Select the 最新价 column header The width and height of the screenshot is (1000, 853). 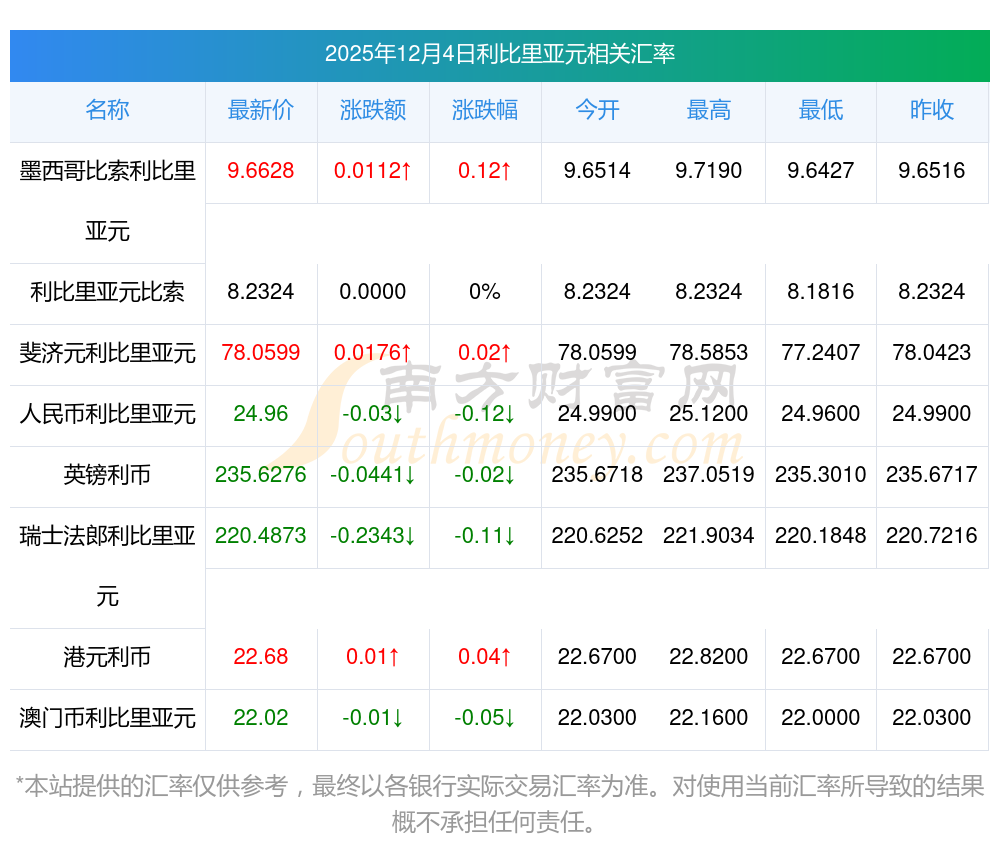(261, 110)
